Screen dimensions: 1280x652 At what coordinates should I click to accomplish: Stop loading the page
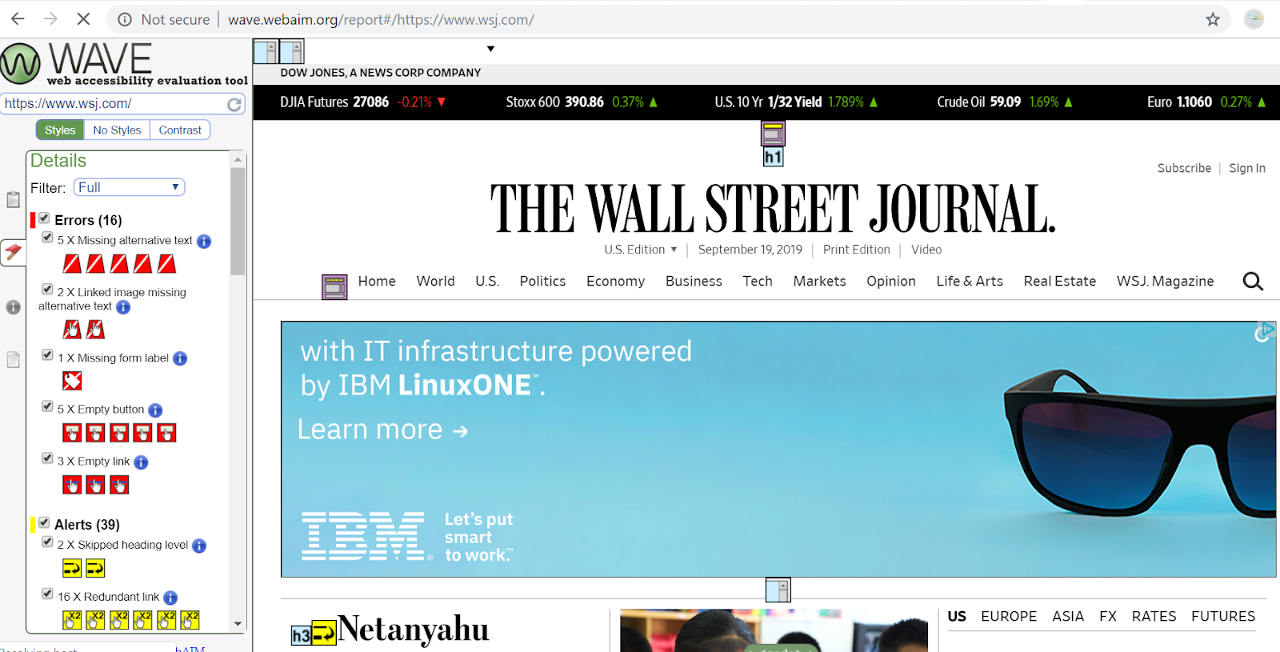82,19
